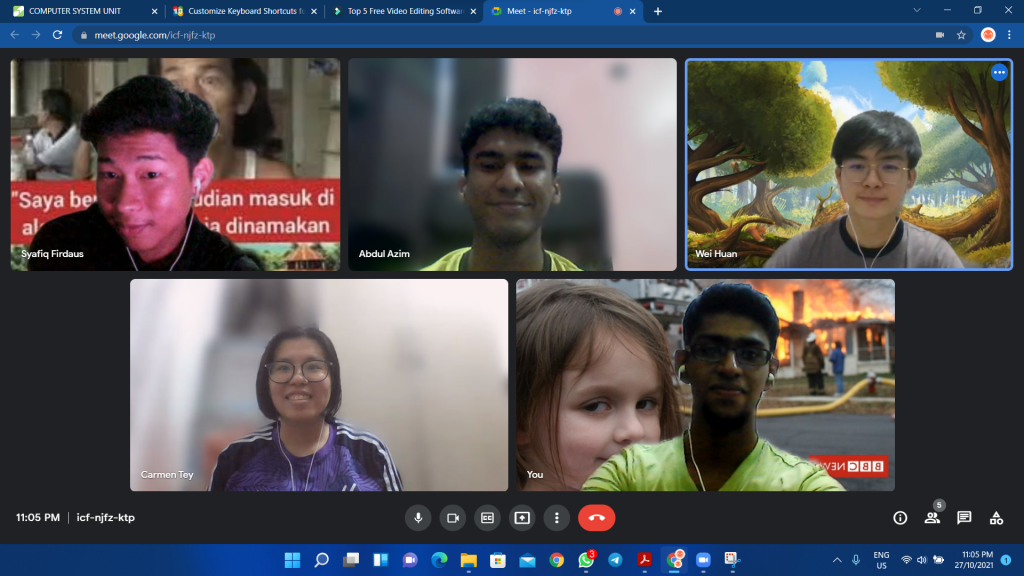The height and width of the screenshot is (576, 1024).
Task: Switch to the COMPUTER SYSTEM UNIT tab
Action: coord(80,11)
